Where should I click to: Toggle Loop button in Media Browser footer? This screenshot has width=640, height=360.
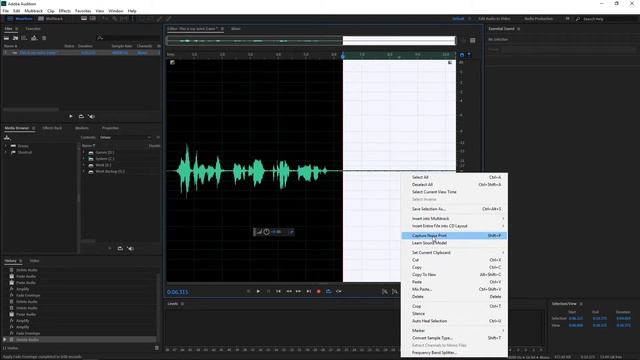[x=120, y=248]
